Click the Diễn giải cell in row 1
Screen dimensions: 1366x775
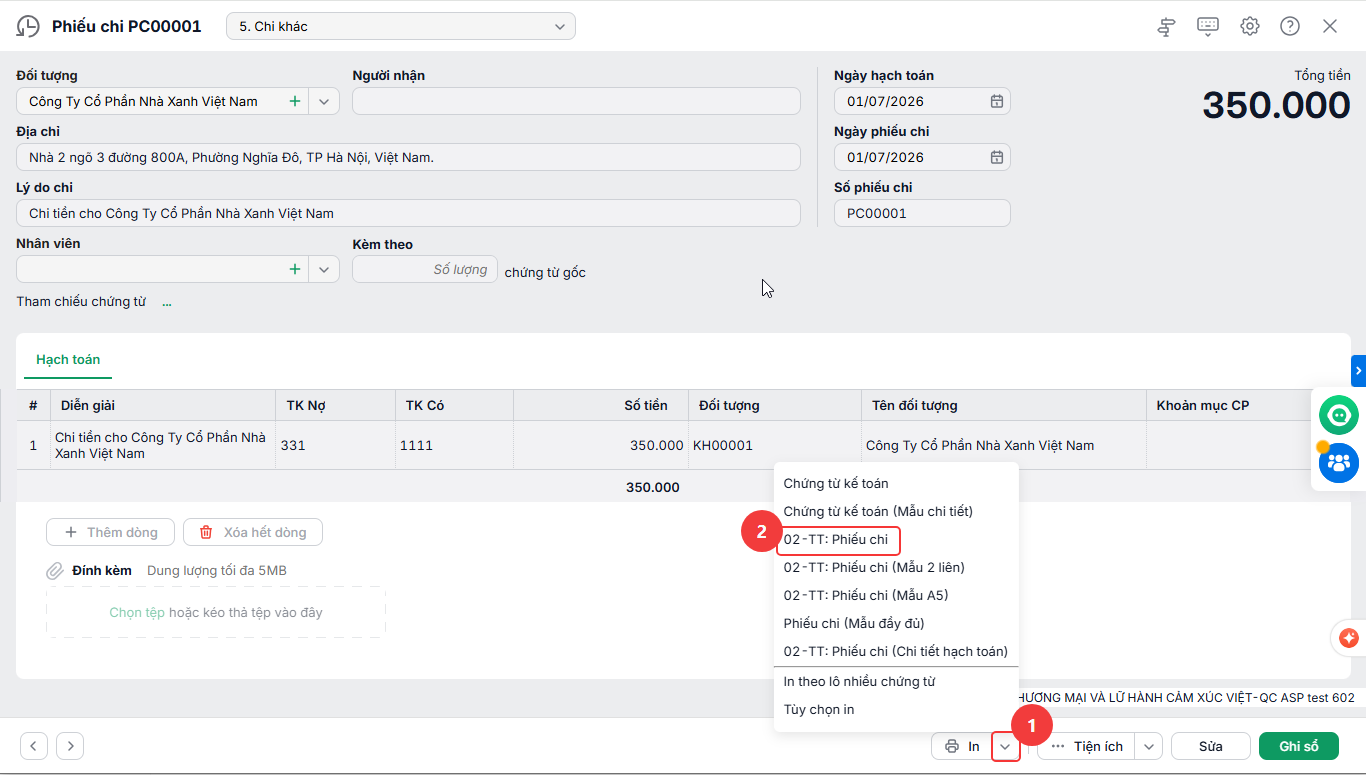tap(162, 446)
